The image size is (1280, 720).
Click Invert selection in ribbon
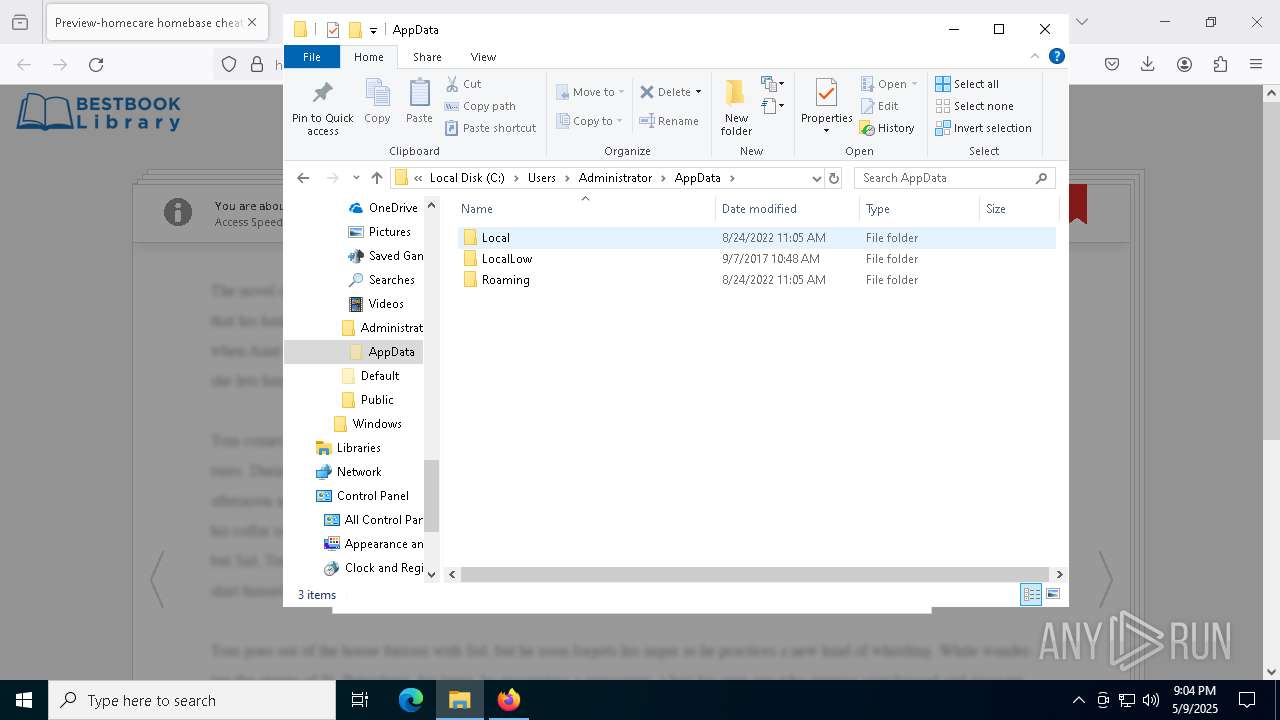point(983,128)
